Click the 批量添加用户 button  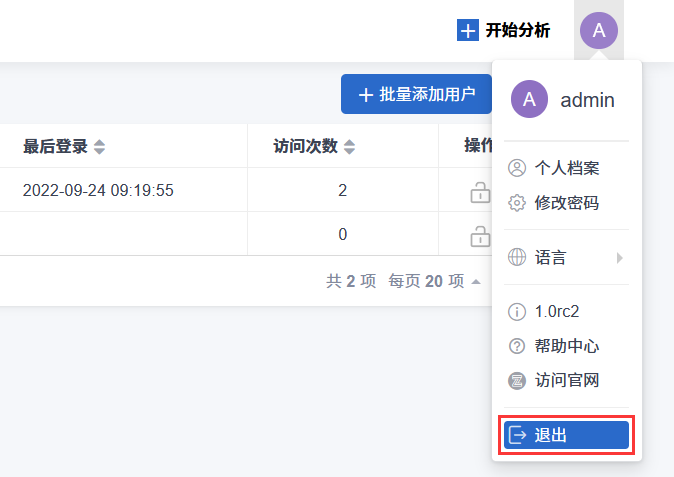[416, 94]
